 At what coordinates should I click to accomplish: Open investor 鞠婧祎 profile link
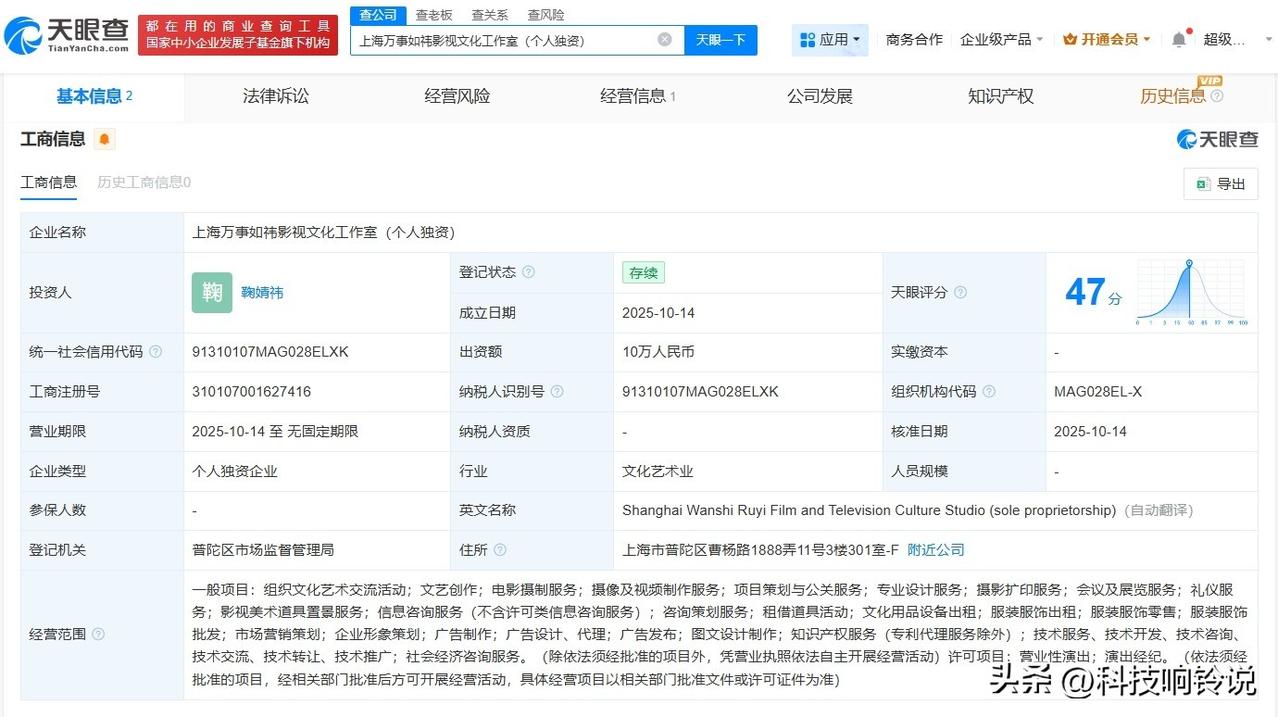(262, 292)
